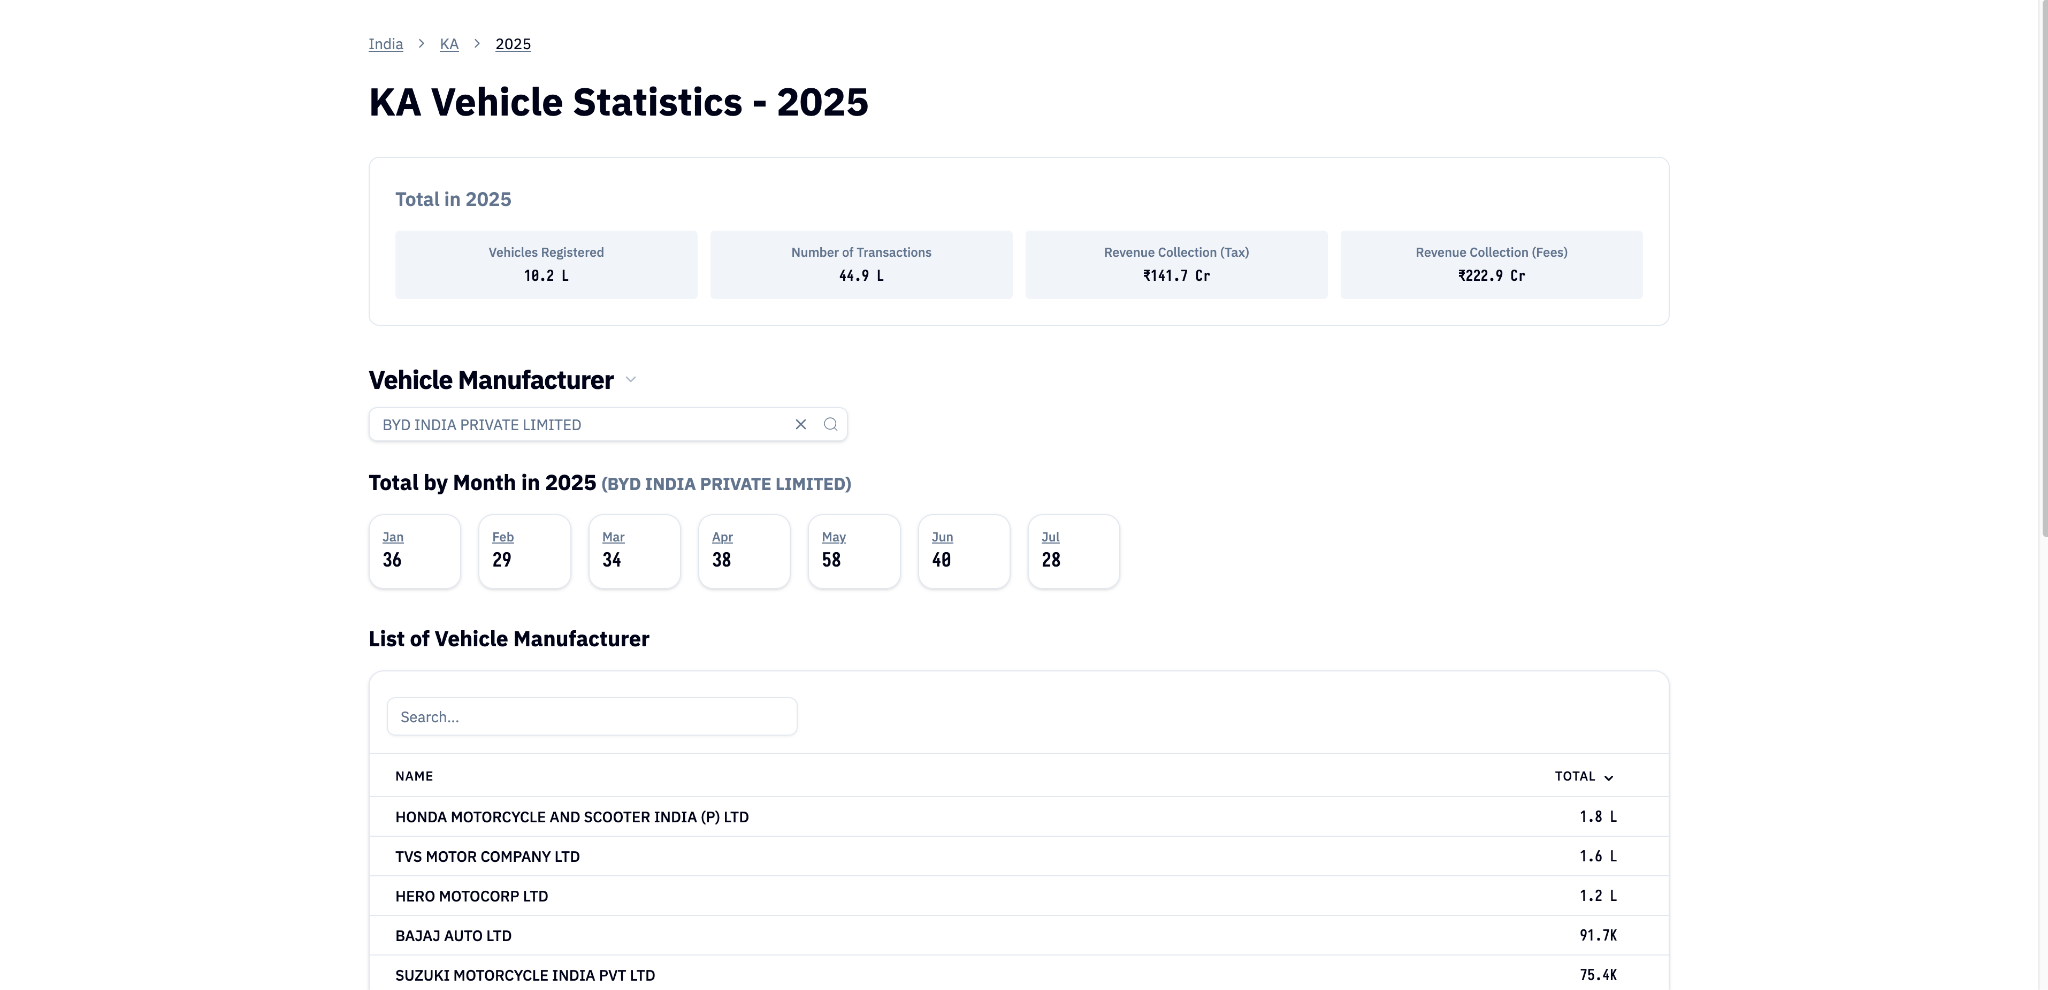Clear the BYD manufacturer search field
2048x990 pixels.
[800, 424]
